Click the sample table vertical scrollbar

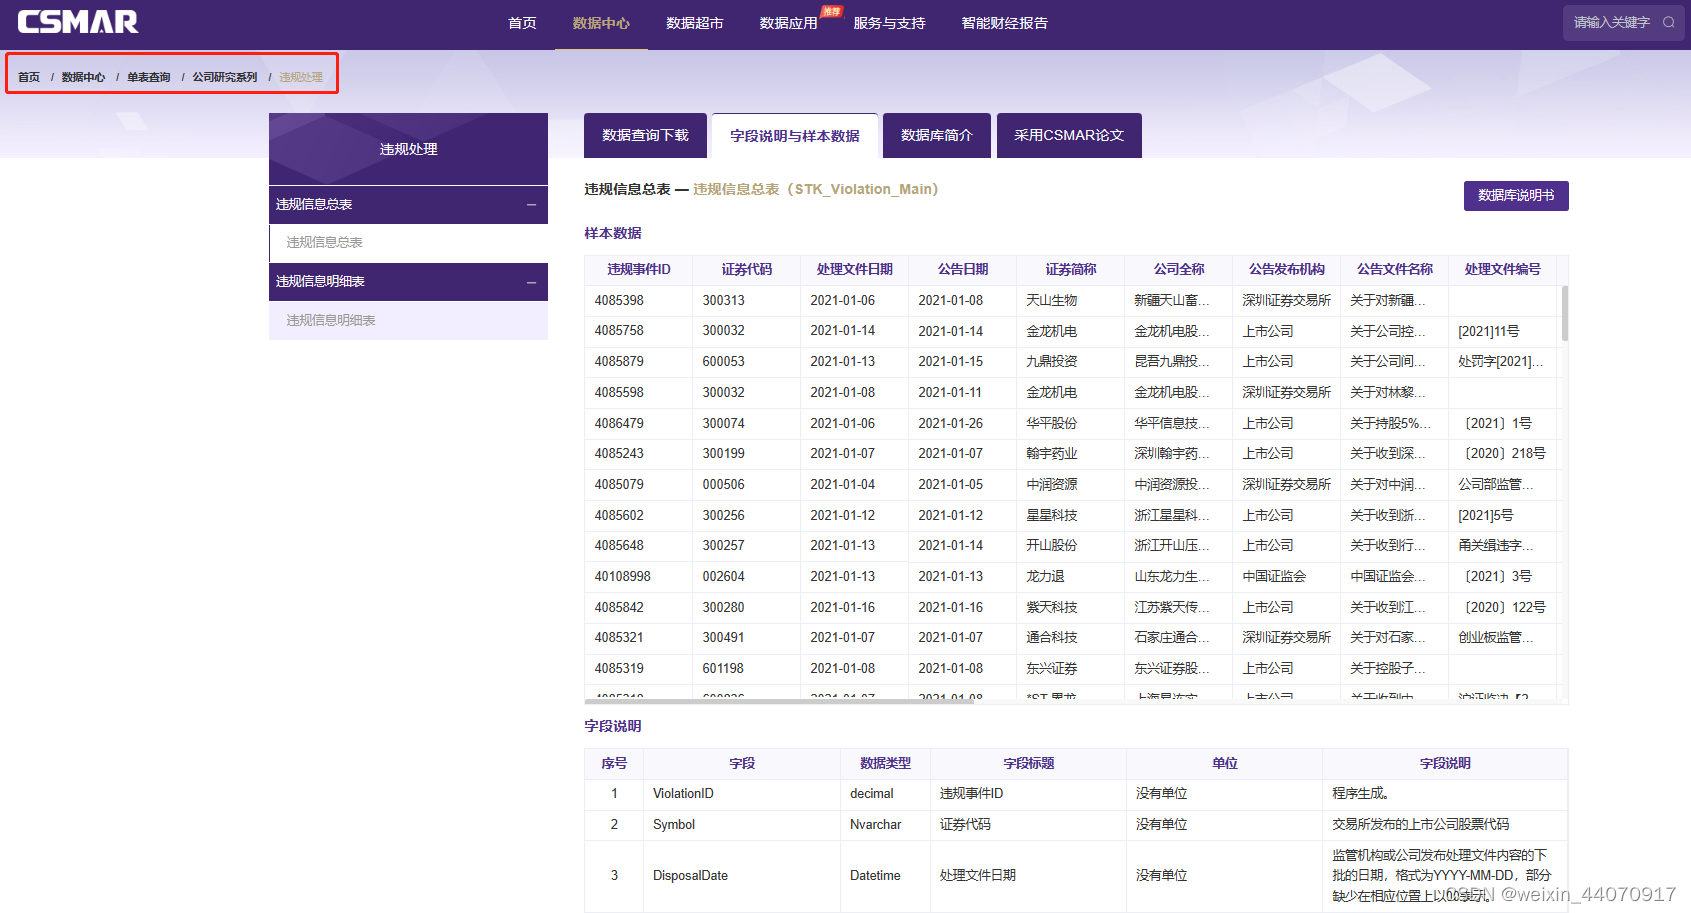(1564, 314)
